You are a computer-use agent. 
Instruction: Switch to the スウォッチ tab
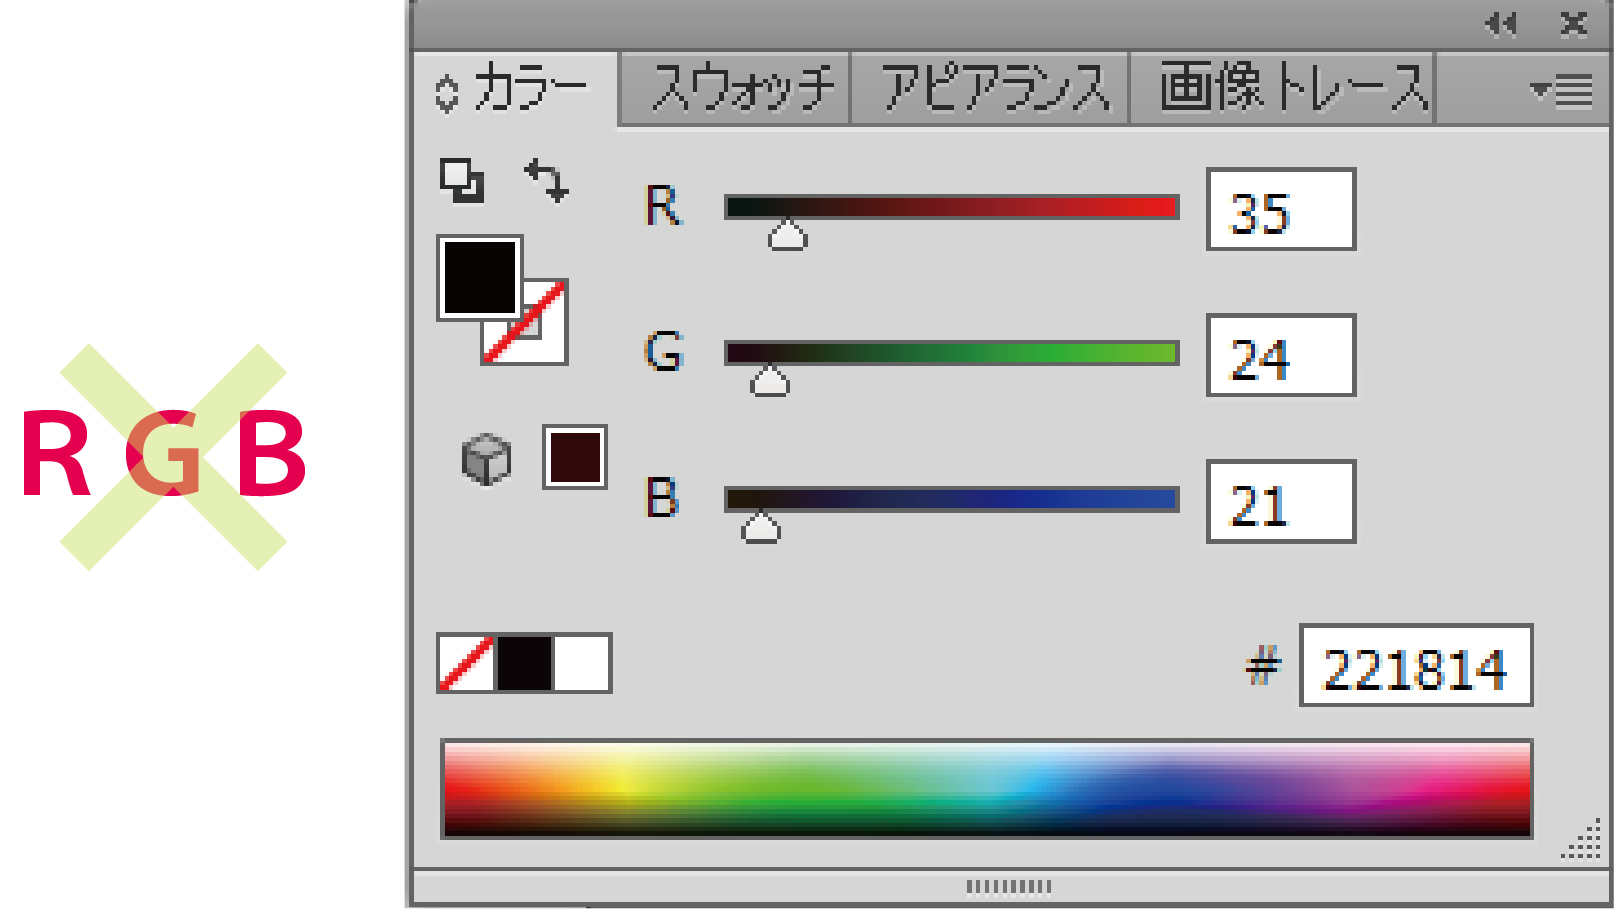740,89
